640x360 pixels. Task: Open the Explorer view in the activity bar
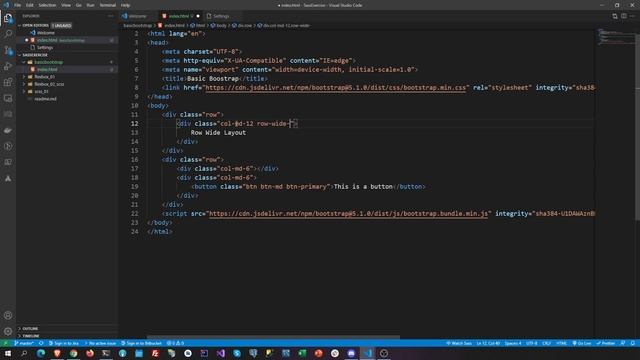(8, 18)
